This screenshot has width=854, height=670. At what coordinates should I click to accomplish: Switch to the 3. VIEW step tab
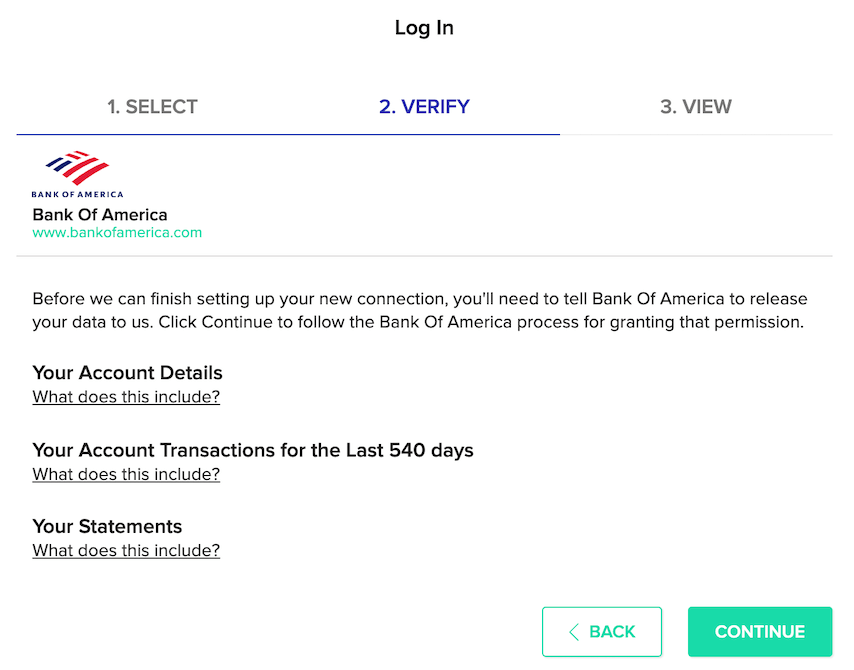coord(696,107)
